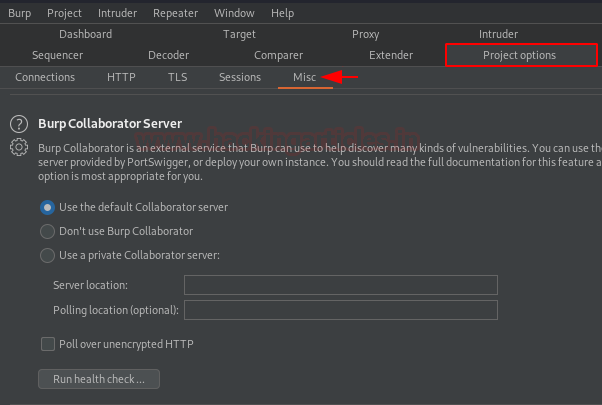Switch to the Dashboard tab

tap(86, 34)
